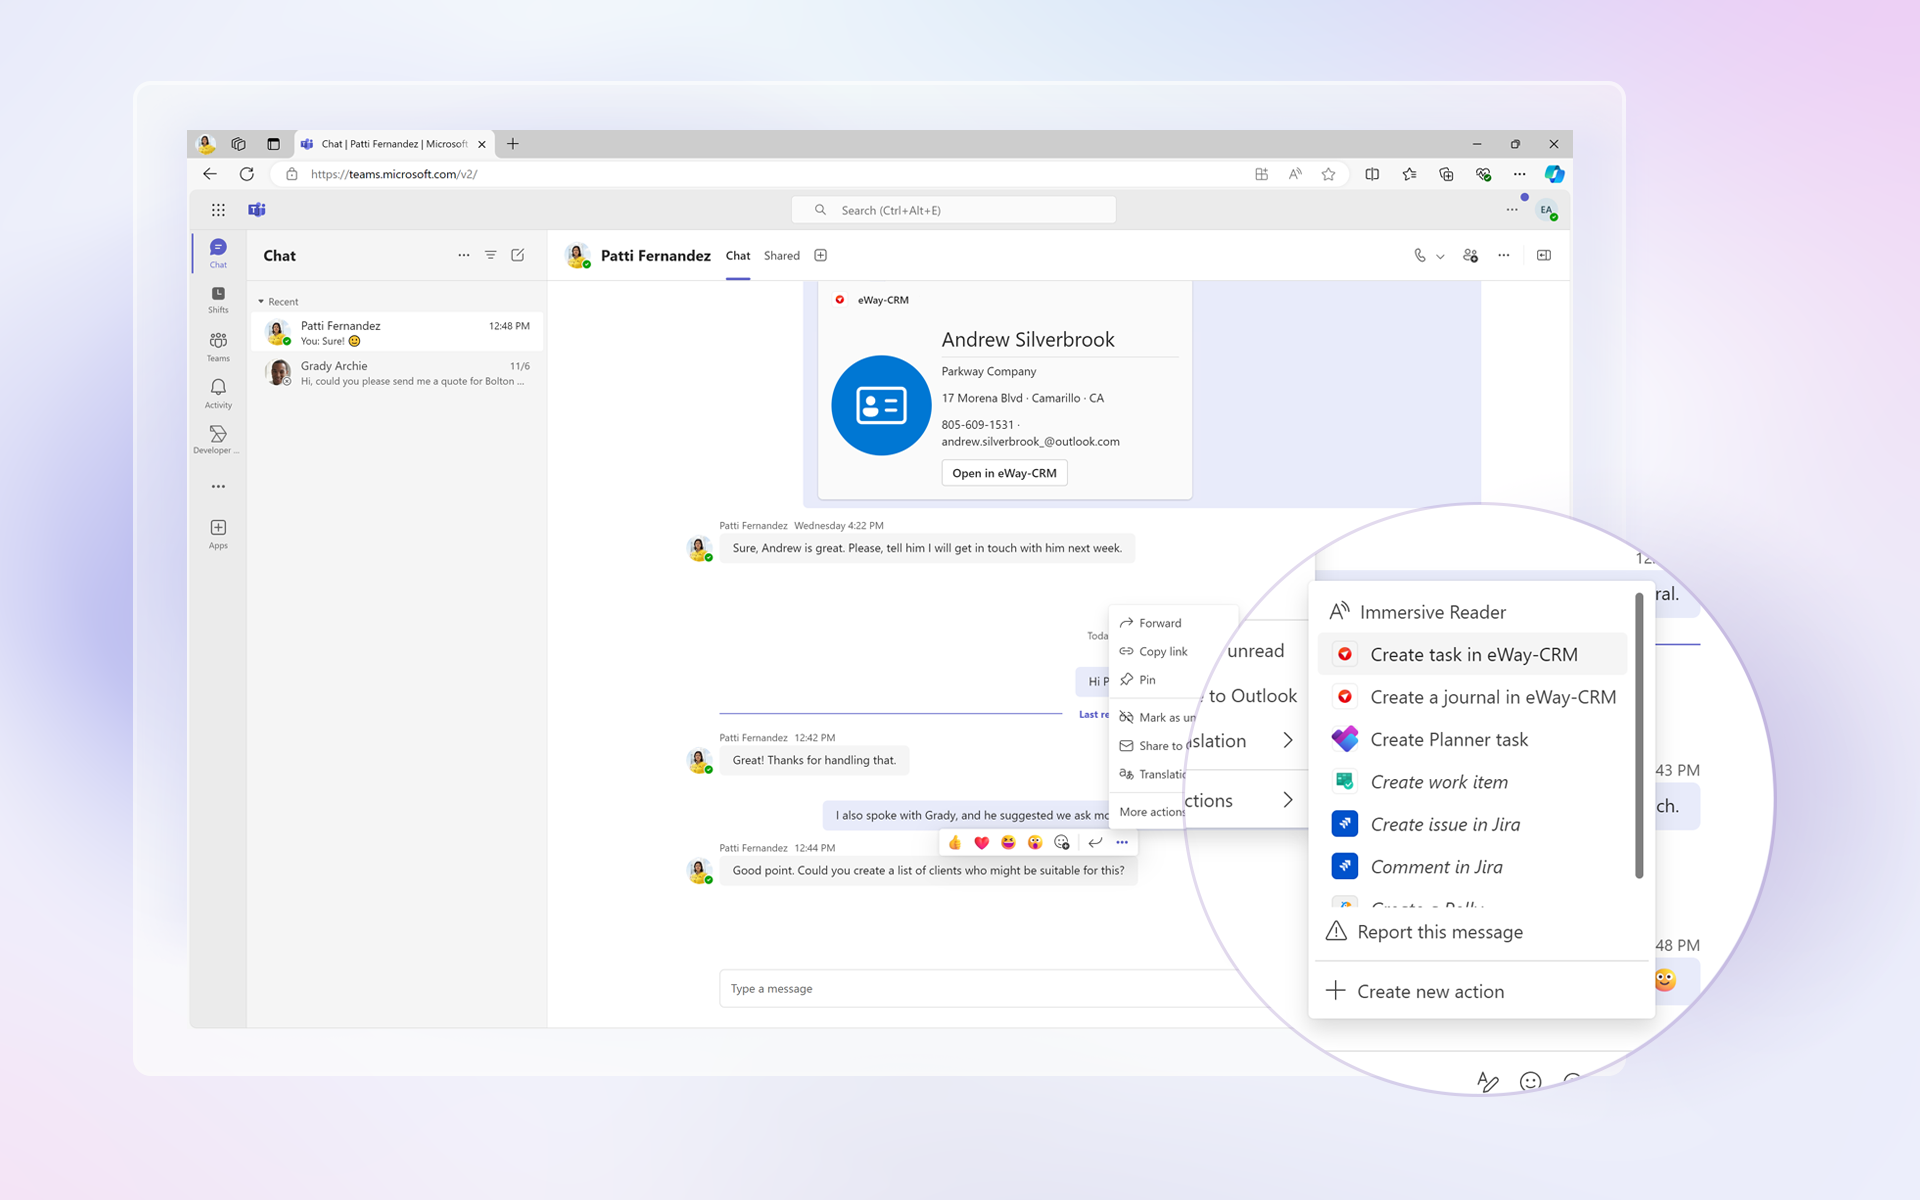
Task: Open the app launcher waffle grid
Action: [218, 210]
